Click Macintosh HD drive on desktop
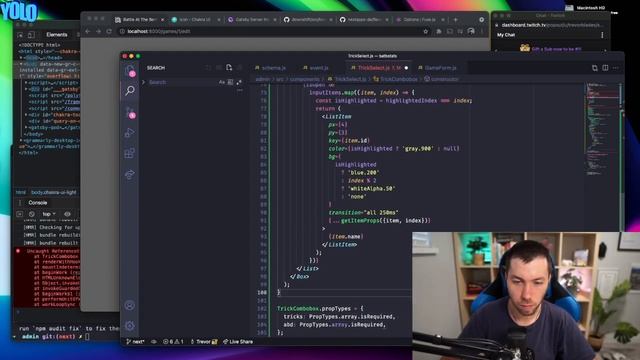The width and height of the screenshot is (640, 360). point(586,8)
